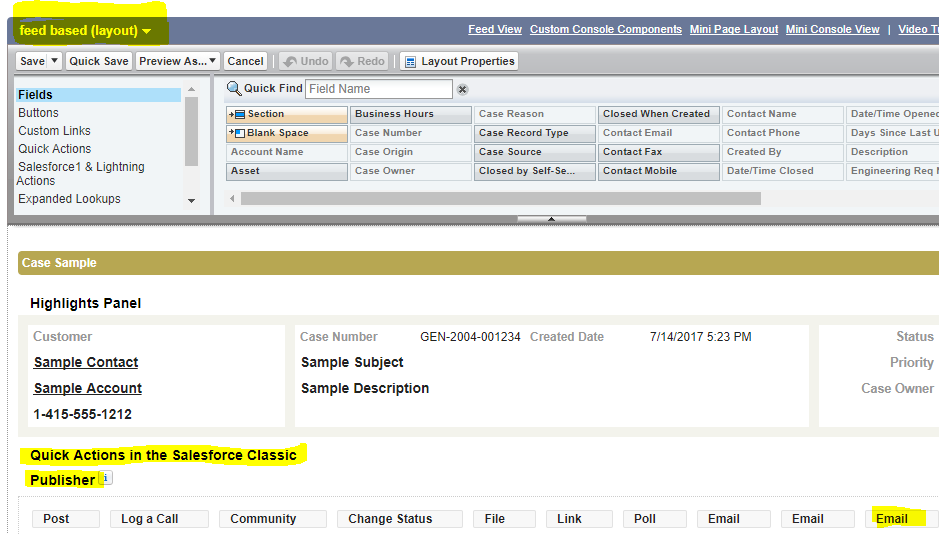The height and width of the screenshot is (534, 939).
Task: Open the Sample Account link
Action: point(87,388)
